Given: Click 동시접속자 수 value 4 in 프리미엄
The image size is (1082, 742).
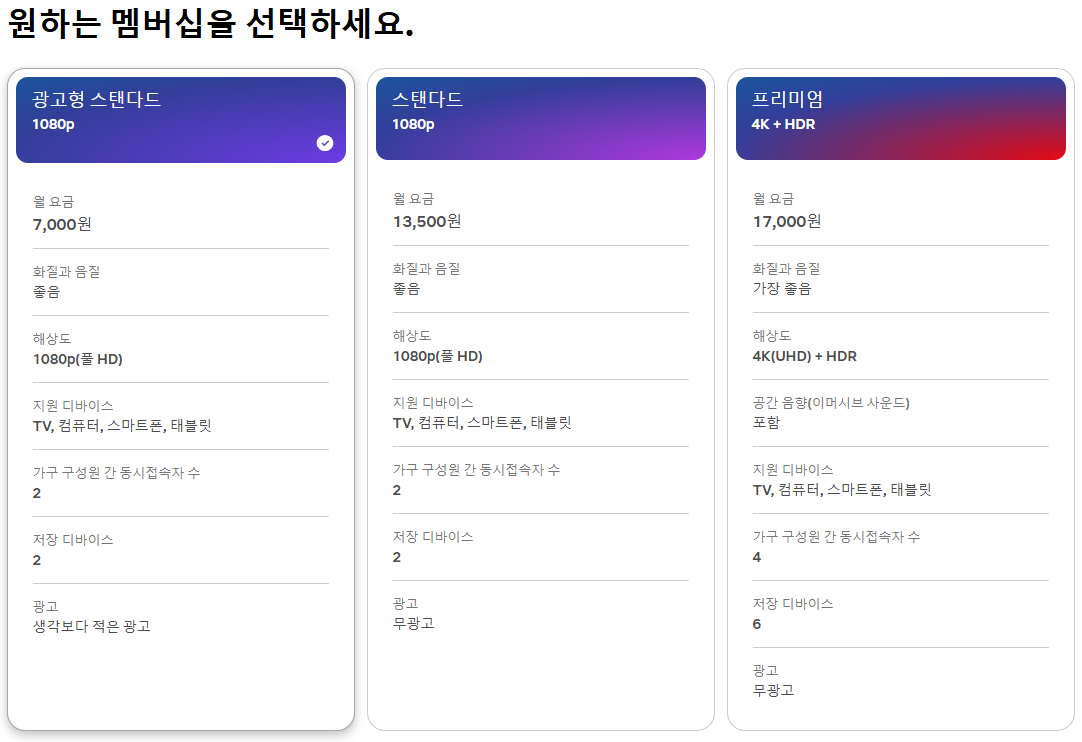Looking at the screenshot, I should click(x=757, y=557).
